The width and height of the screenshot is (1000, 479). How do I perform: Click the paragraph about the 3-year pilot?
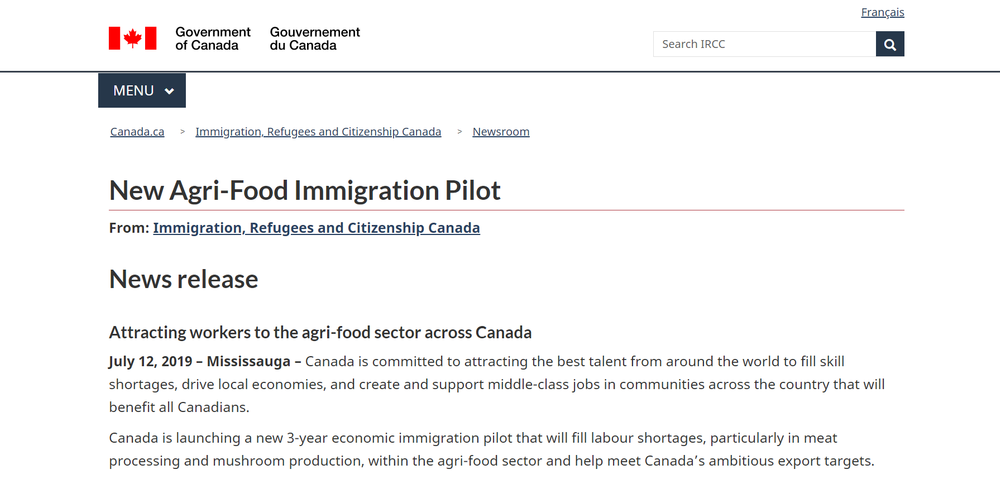tap(490, 449)
